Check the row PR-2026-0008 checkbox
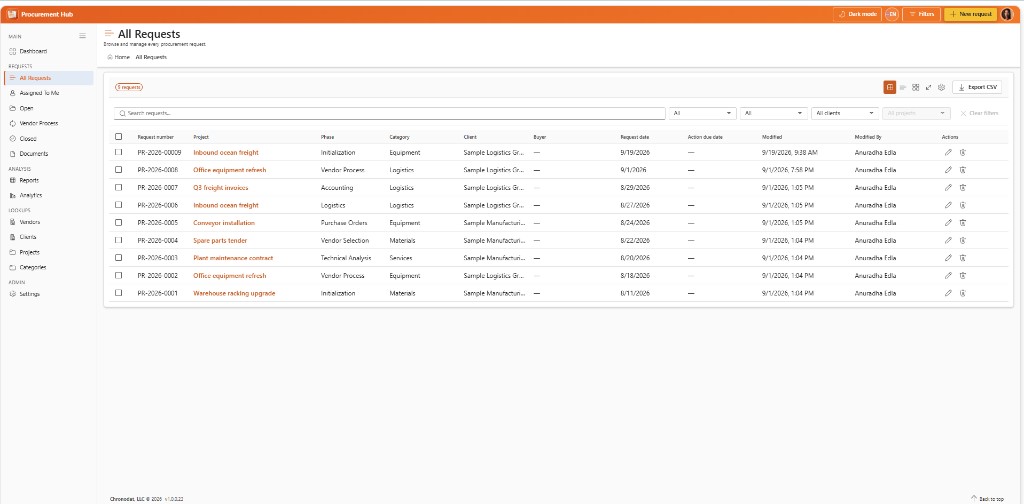 (x=118, y=170)
